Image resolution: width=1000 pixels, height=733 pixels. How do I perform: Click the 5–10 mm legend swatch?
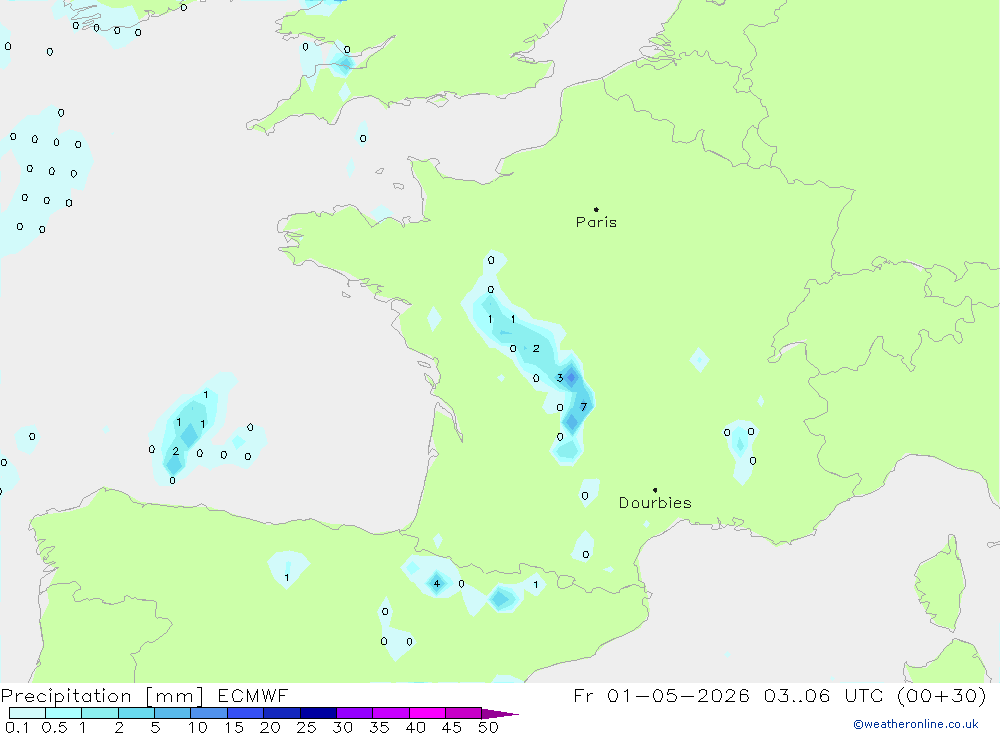(x=173, y=713)
